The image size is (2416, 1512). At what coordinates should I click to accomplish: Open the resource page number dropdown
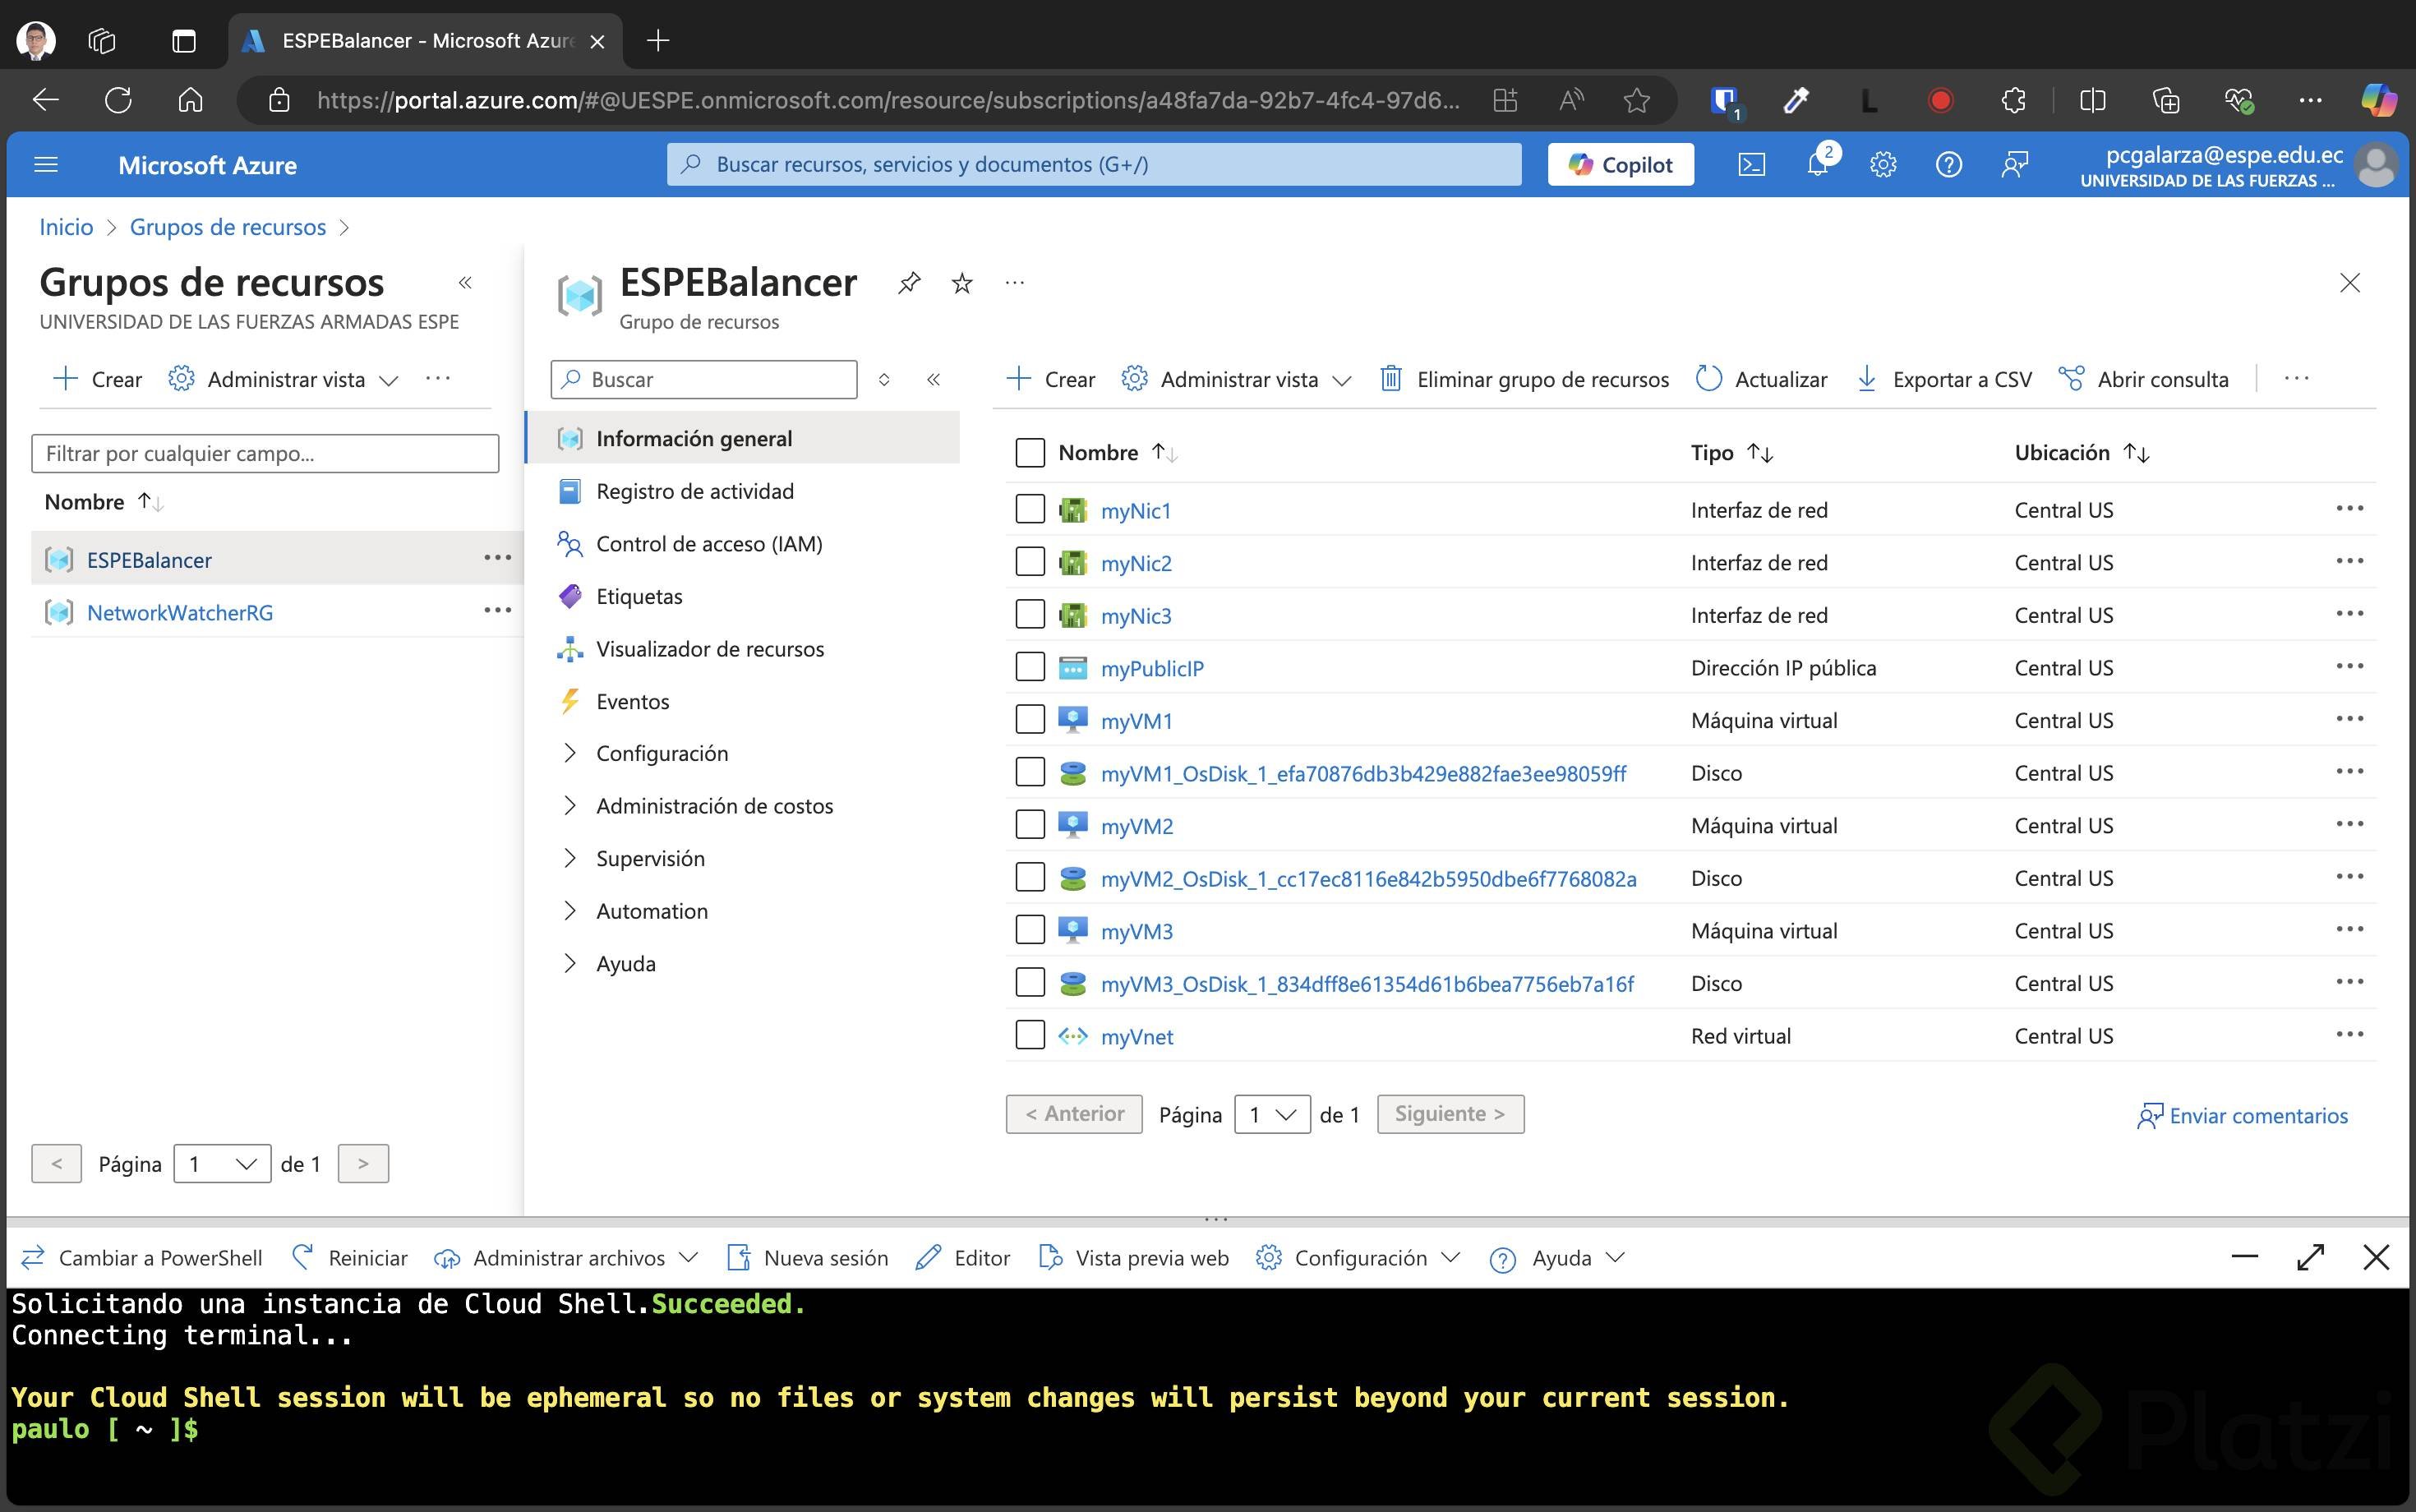coord(1272,1114)
